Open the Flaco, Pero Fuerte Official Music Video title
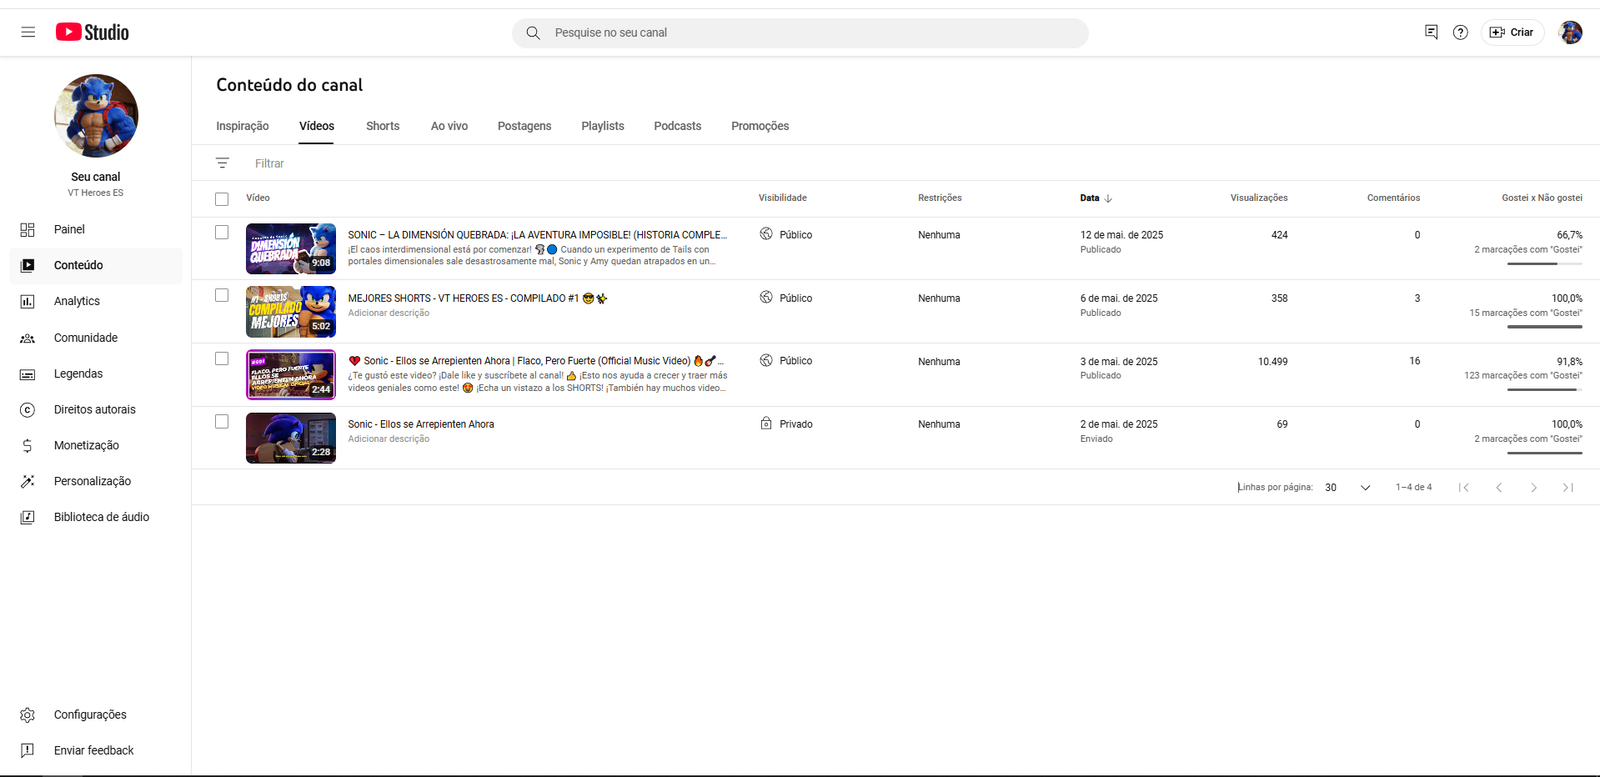 click(535, 361)
